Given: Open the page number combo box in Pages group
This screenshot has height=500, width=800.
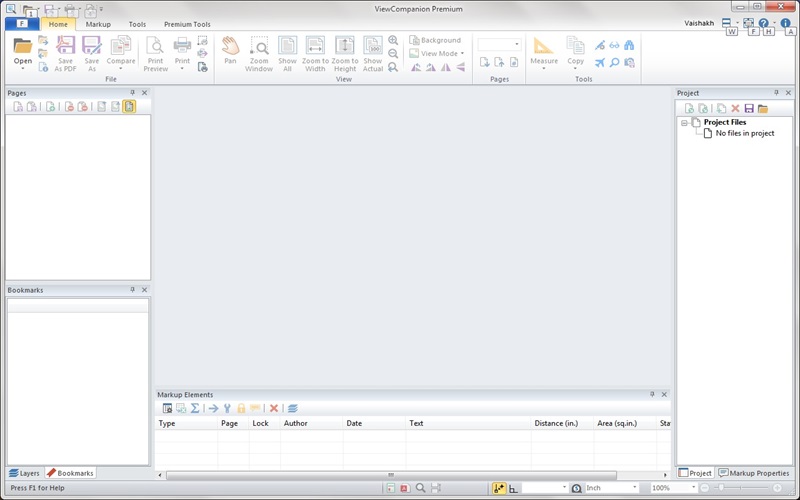Looking at the screenshot, I should coord(499,44).
